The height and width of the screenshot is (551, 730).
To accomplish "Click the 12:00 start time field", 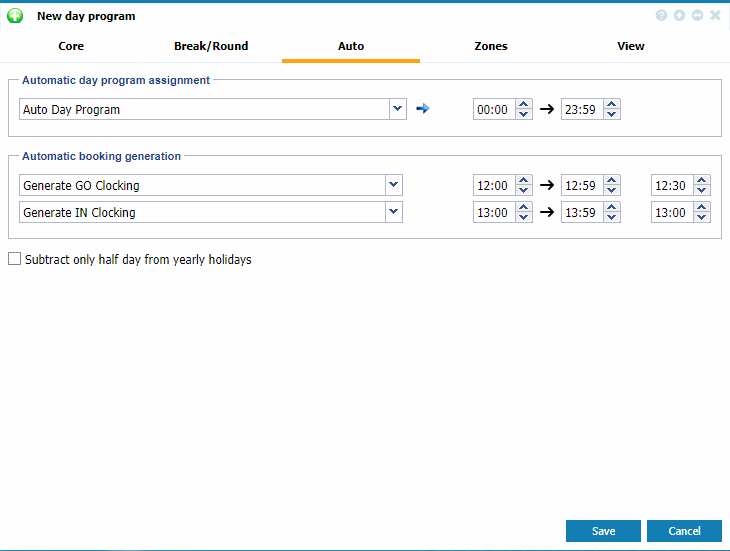I will [x=493, y=185].
